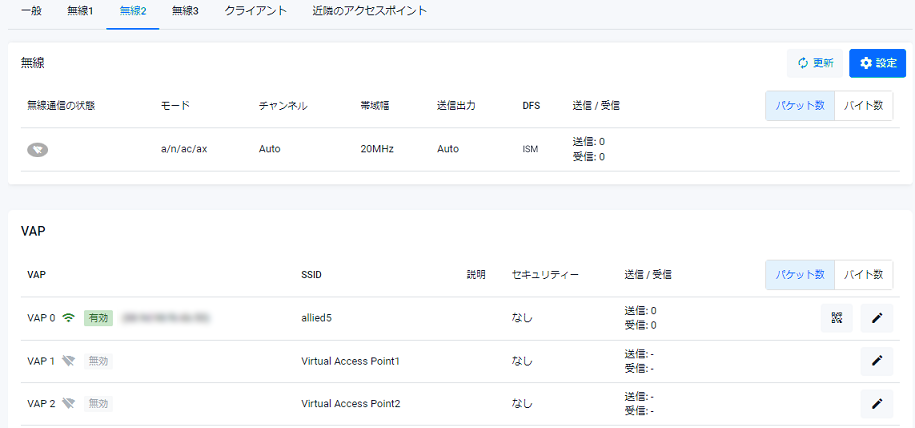Click the VAP 0 Wi-Fi signal icon

pos(68,318)
